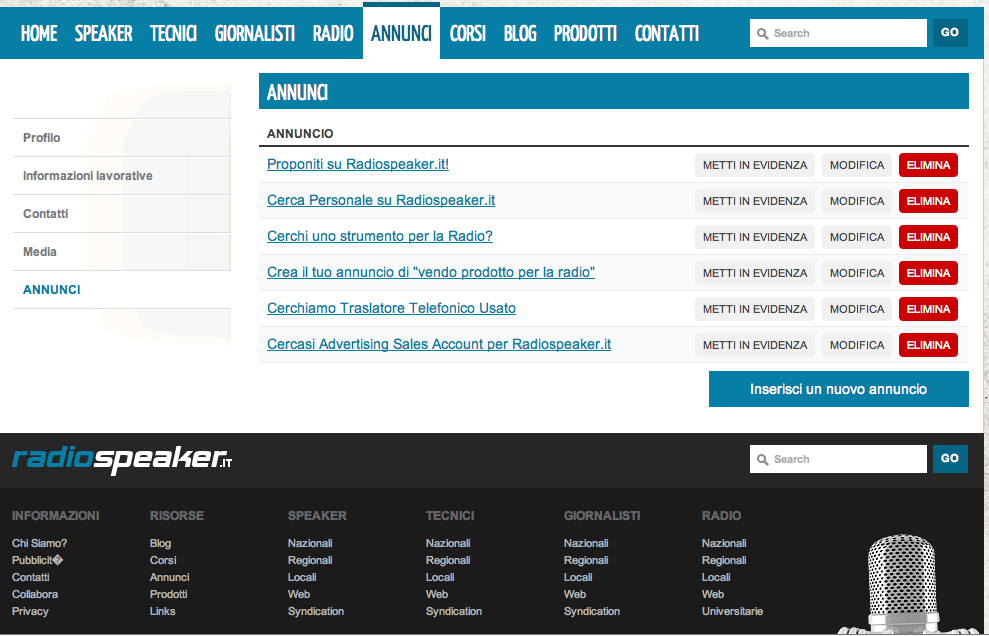Click the GO button in the footer
Image resolution: width=989 pixels, height=636 pixels.
pos(950,459)
